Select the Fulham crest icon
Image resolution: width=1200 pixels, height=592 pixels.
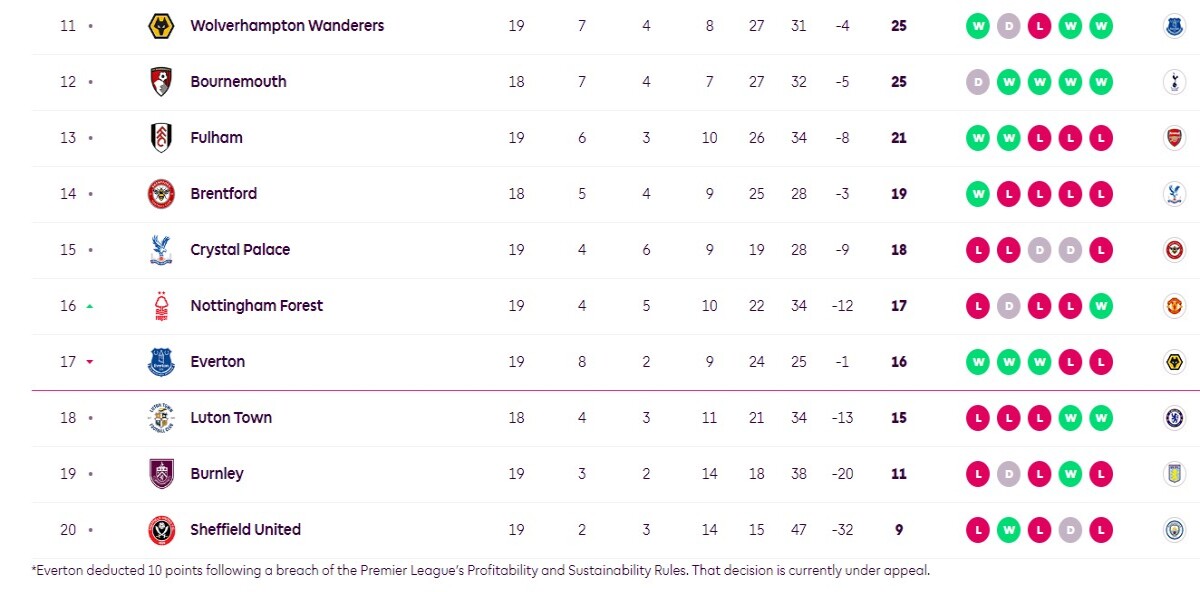pos(161,138)
